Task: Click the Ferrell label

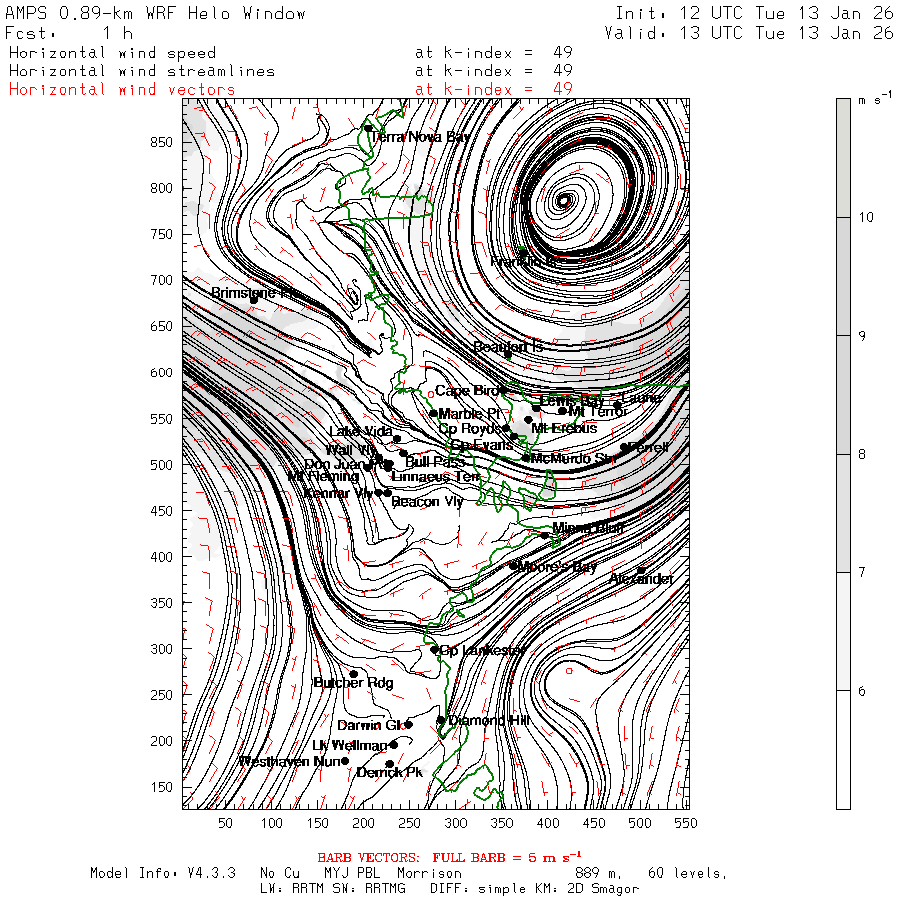Action: (649, 447)
